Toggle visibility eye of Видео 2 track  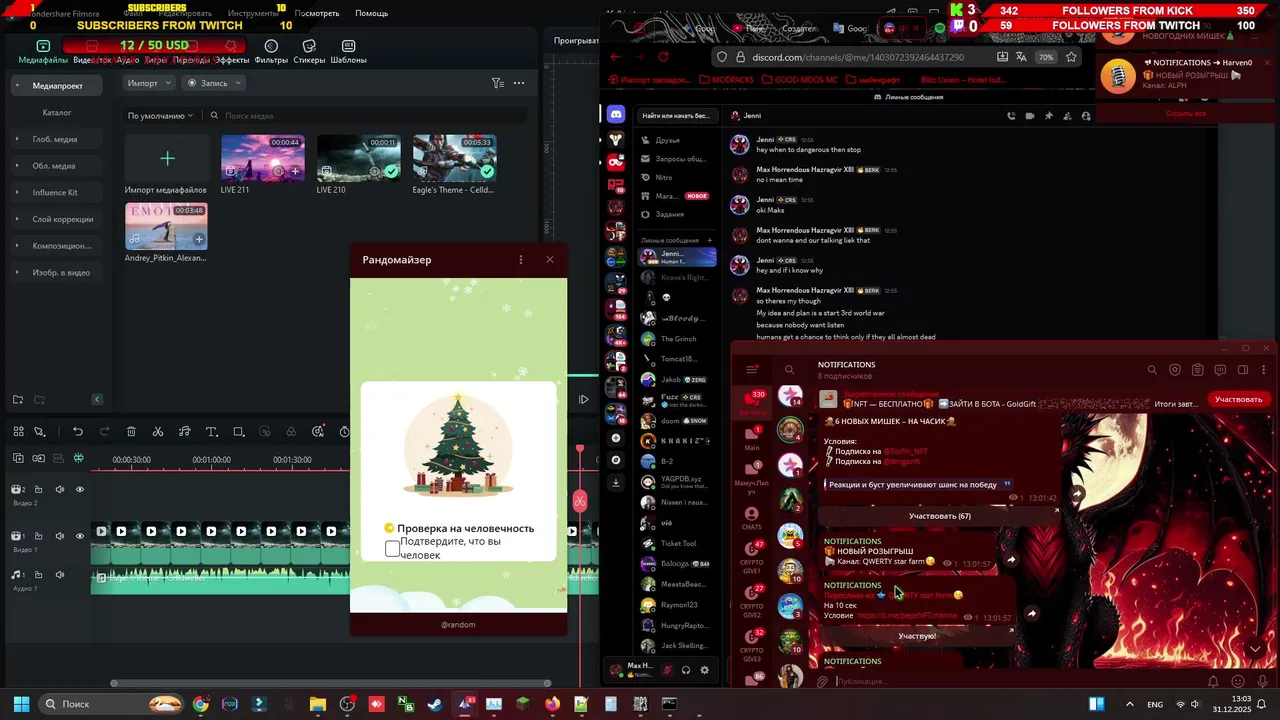pos(80,489)
